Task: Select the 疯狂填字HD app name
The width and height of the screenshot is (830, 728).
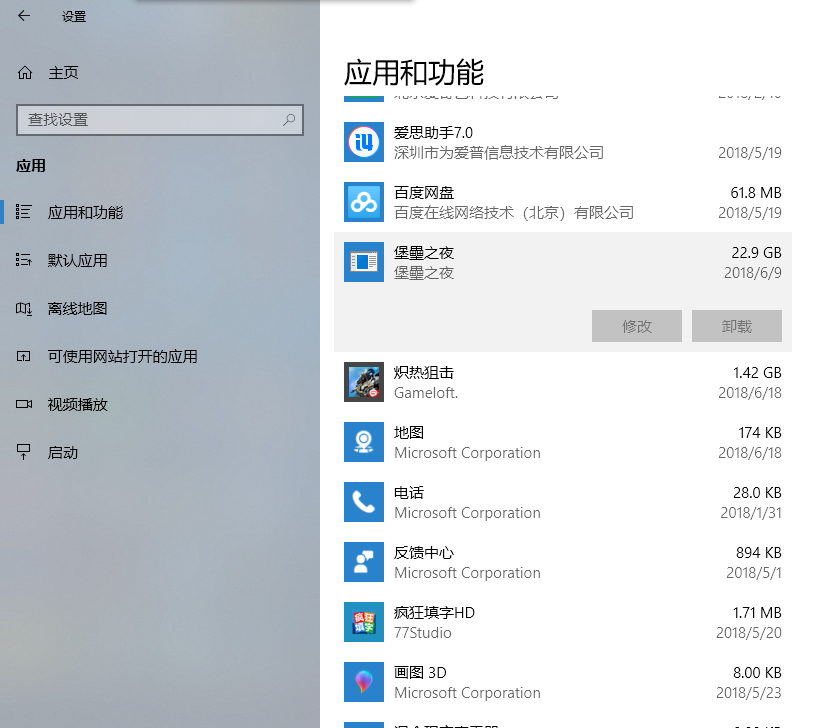Action: point(434,613)
